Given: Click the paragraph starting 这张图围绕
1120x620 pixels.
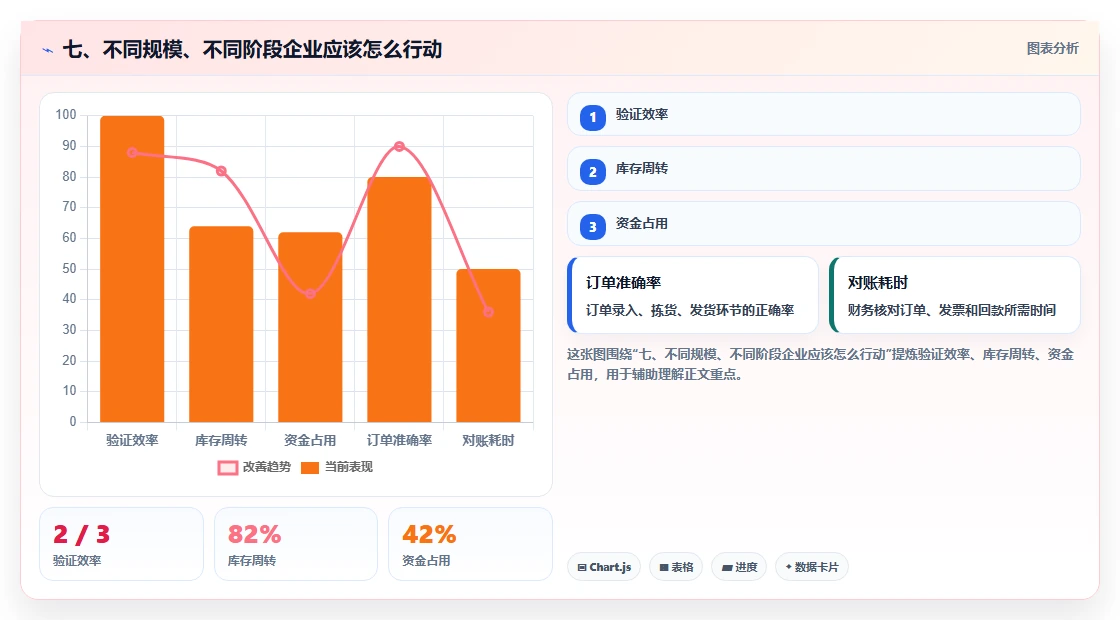Looking at the screenshot, I should pyautogui.click(x=821, y=364).
